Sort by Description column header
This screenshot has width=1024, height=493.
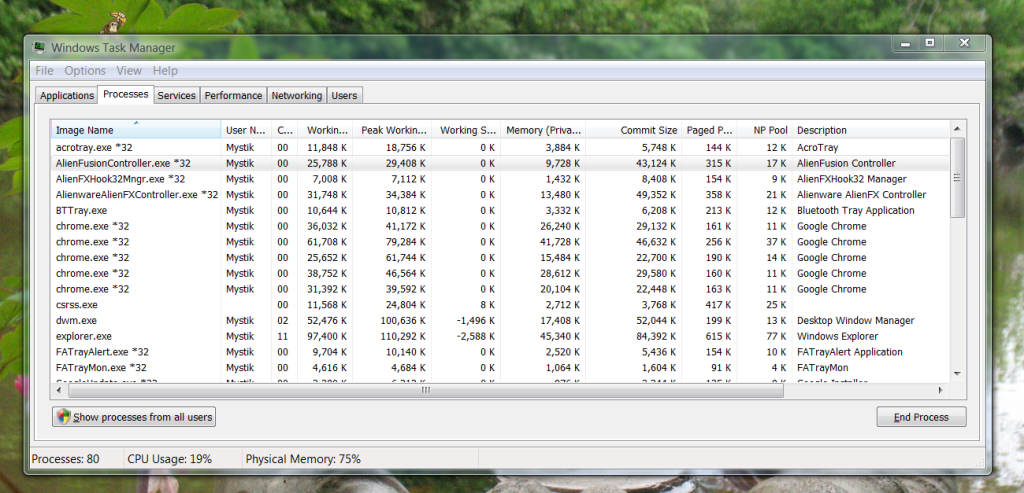pyautogui.click(x=871, y=130)
